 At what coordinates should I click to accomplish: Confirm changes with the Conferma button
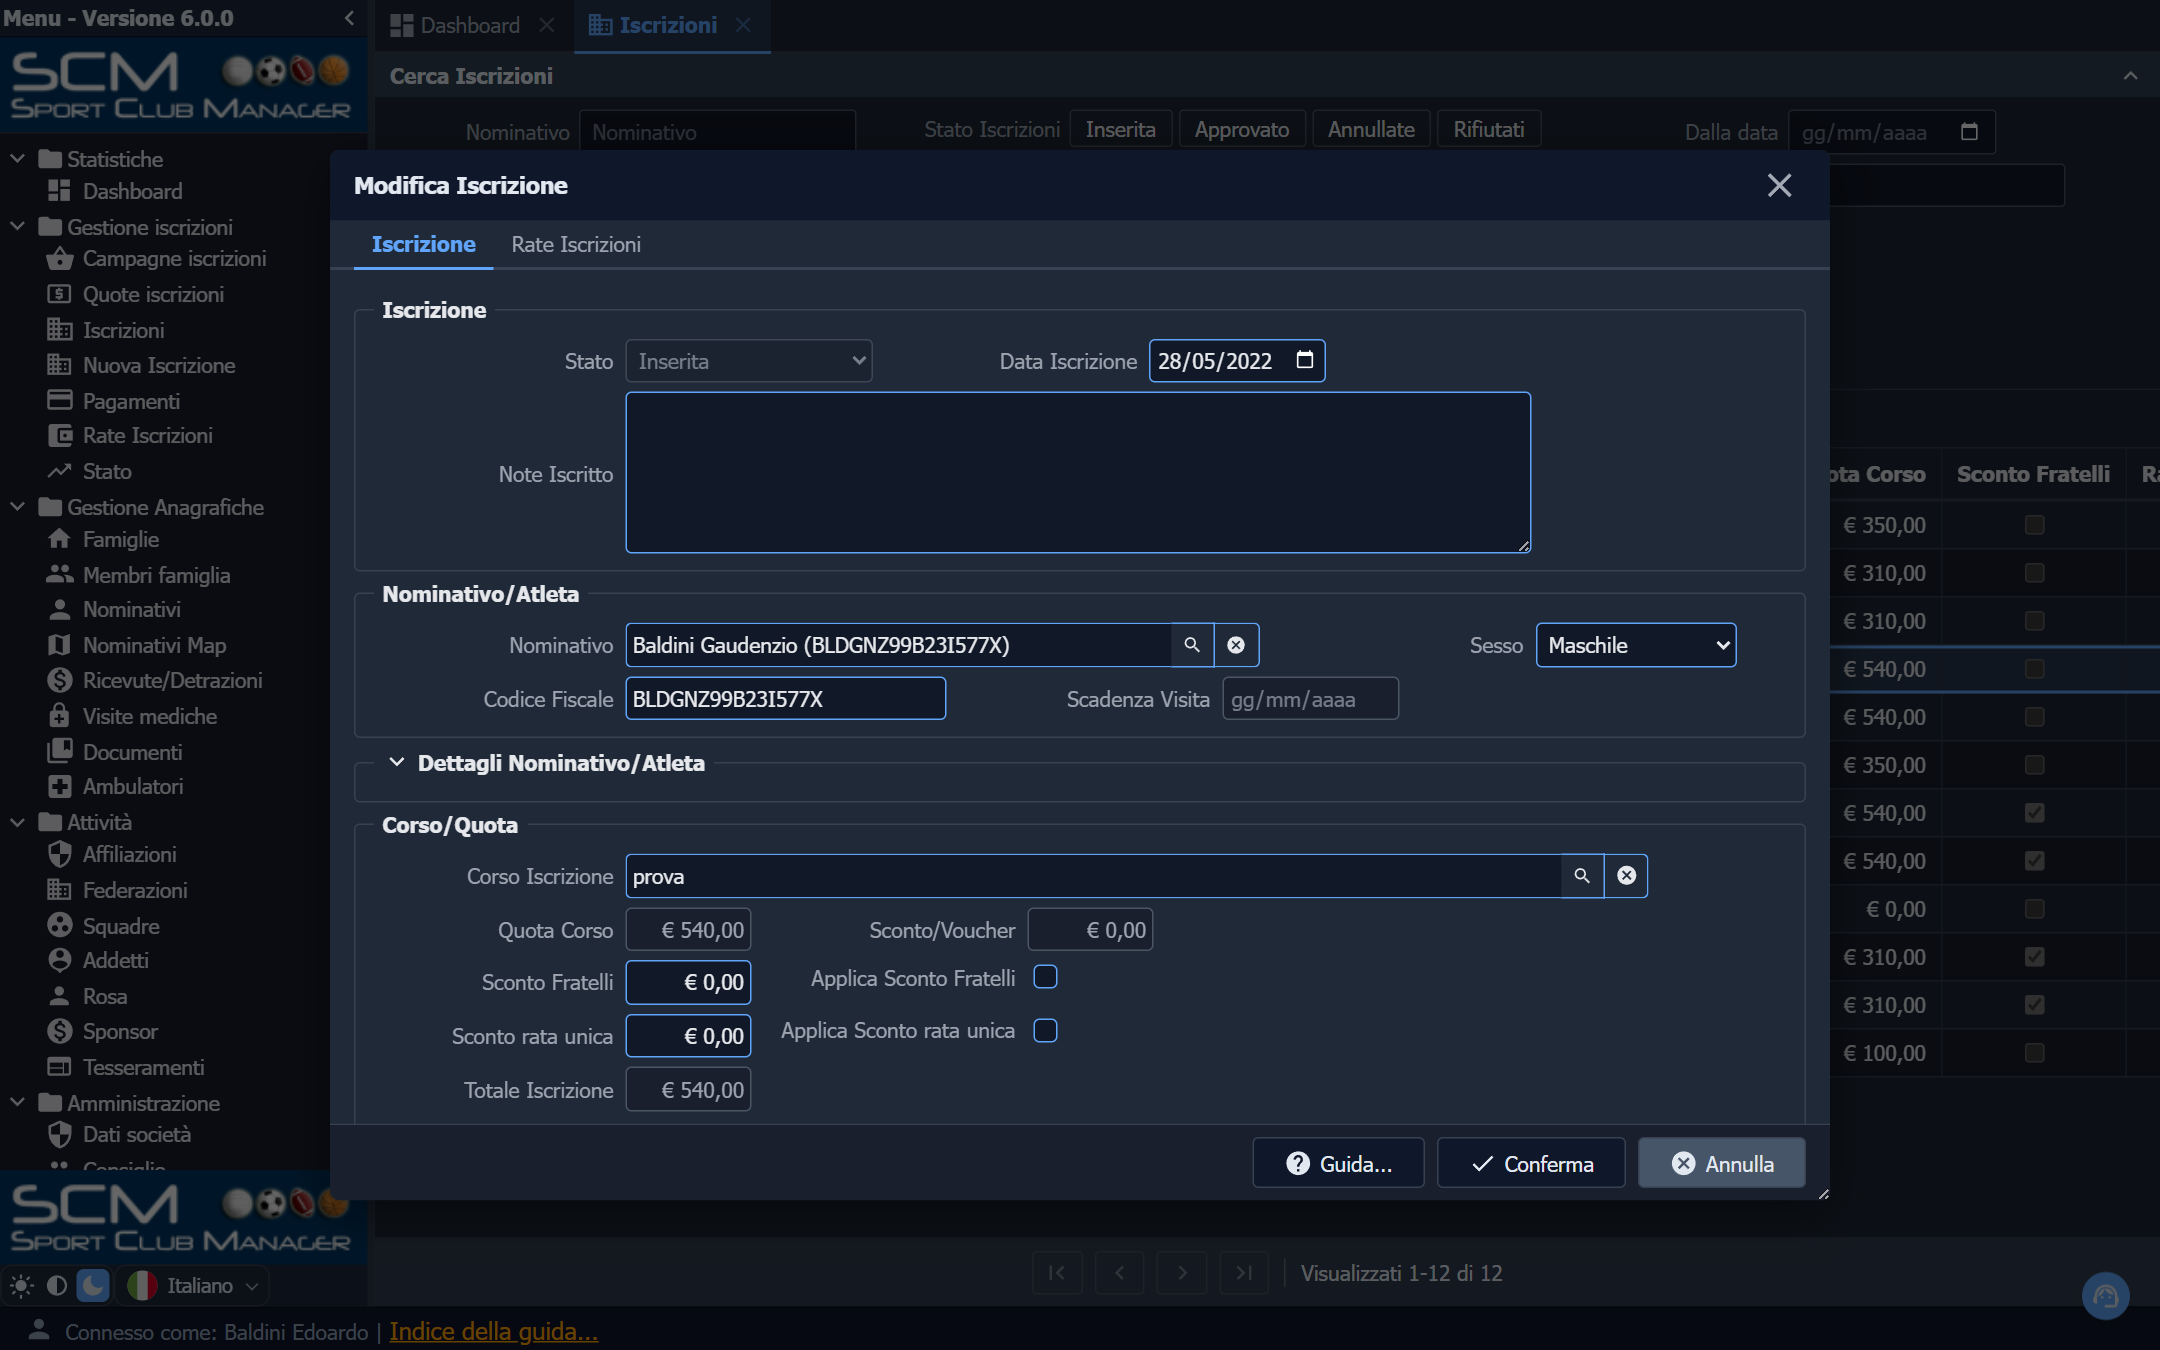1531,1163
